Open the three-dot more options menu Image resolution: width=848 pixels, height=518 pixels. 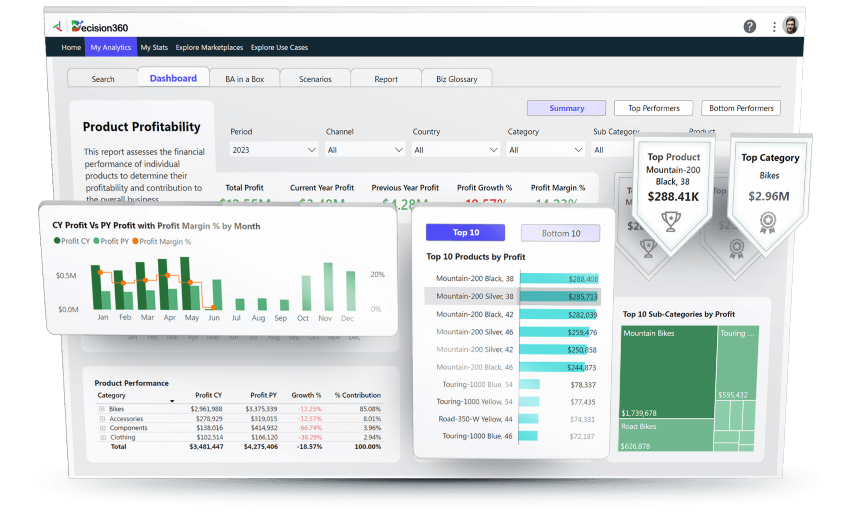point(774,26)
